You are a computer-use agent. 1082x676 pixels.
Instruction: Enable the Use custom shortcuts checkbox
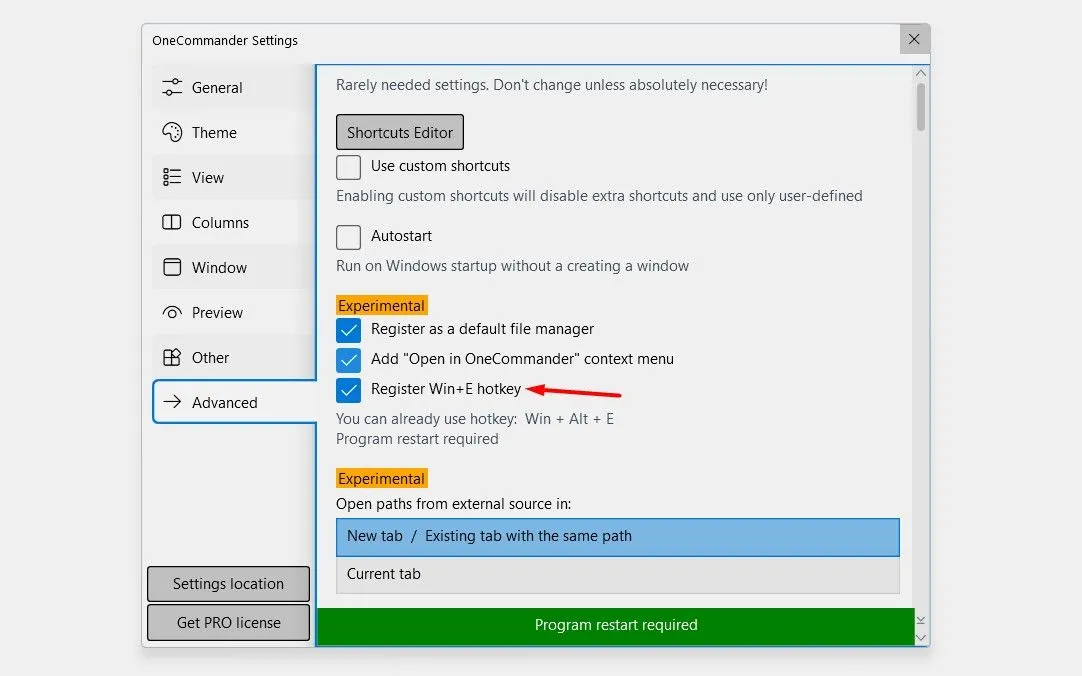(349, 167)
